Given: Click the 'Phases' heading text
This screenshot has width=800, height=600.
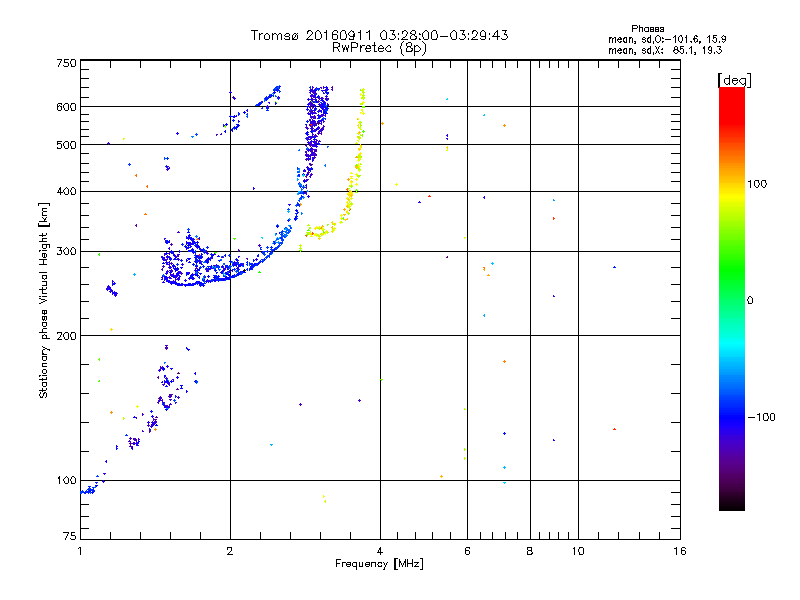Looking at the screenshot, I should [x=647, y=29].
